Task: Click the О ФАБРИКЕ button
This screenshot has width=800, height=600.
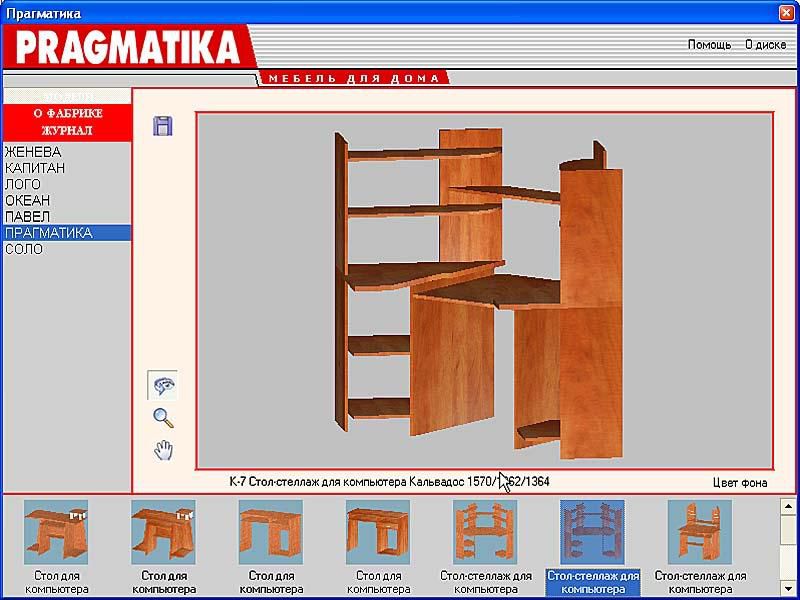Action: coord(67,114)
